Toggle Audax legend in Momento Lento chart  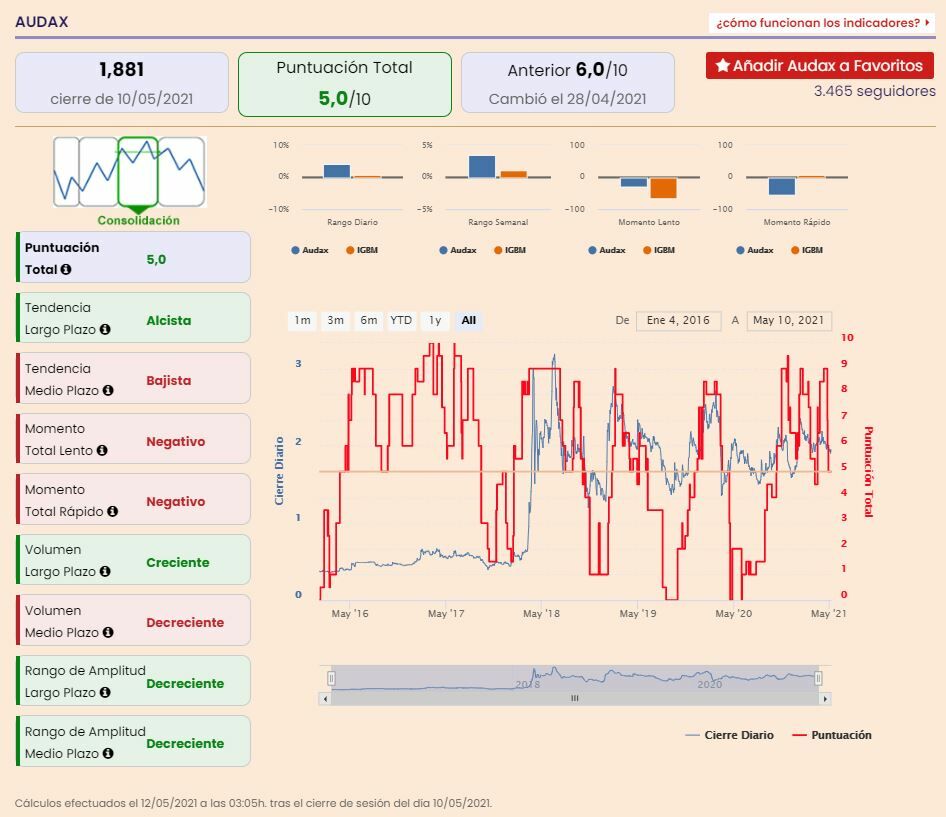tap(607, 250)
